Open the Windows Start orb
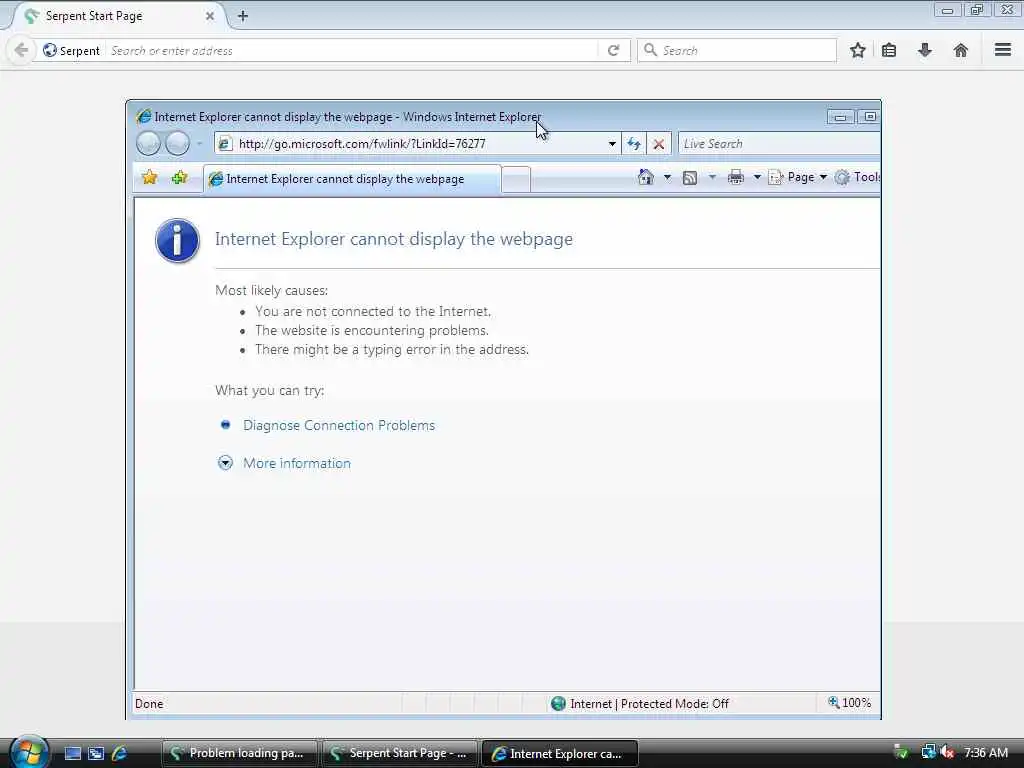1024x768 pixels. (29, 752)
